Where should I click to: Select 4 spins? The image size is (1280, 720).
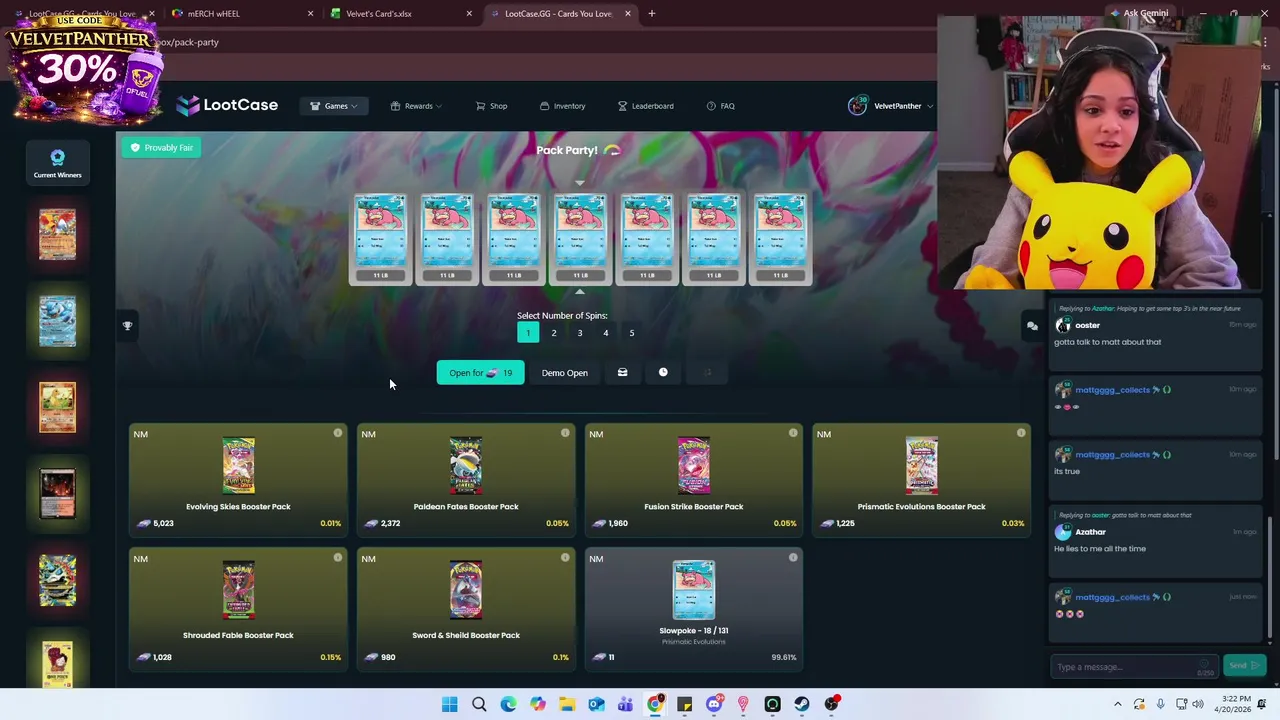(606, 333)
